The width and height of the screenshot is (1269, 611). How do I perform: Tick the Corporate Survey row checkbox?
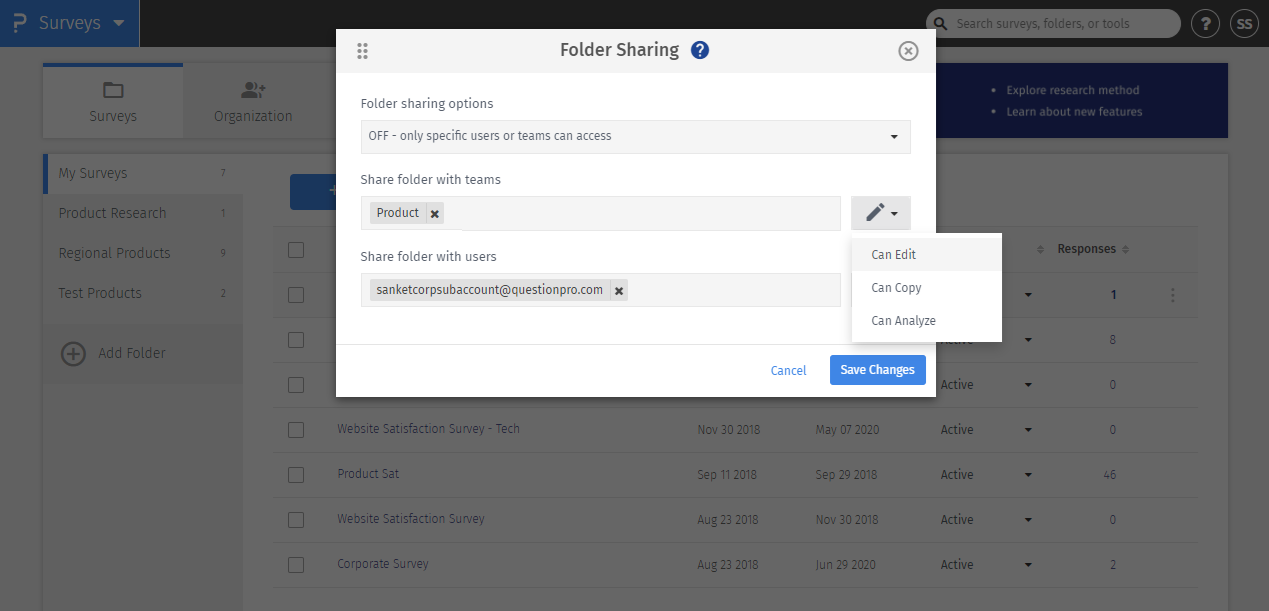[x=296, y=564]
